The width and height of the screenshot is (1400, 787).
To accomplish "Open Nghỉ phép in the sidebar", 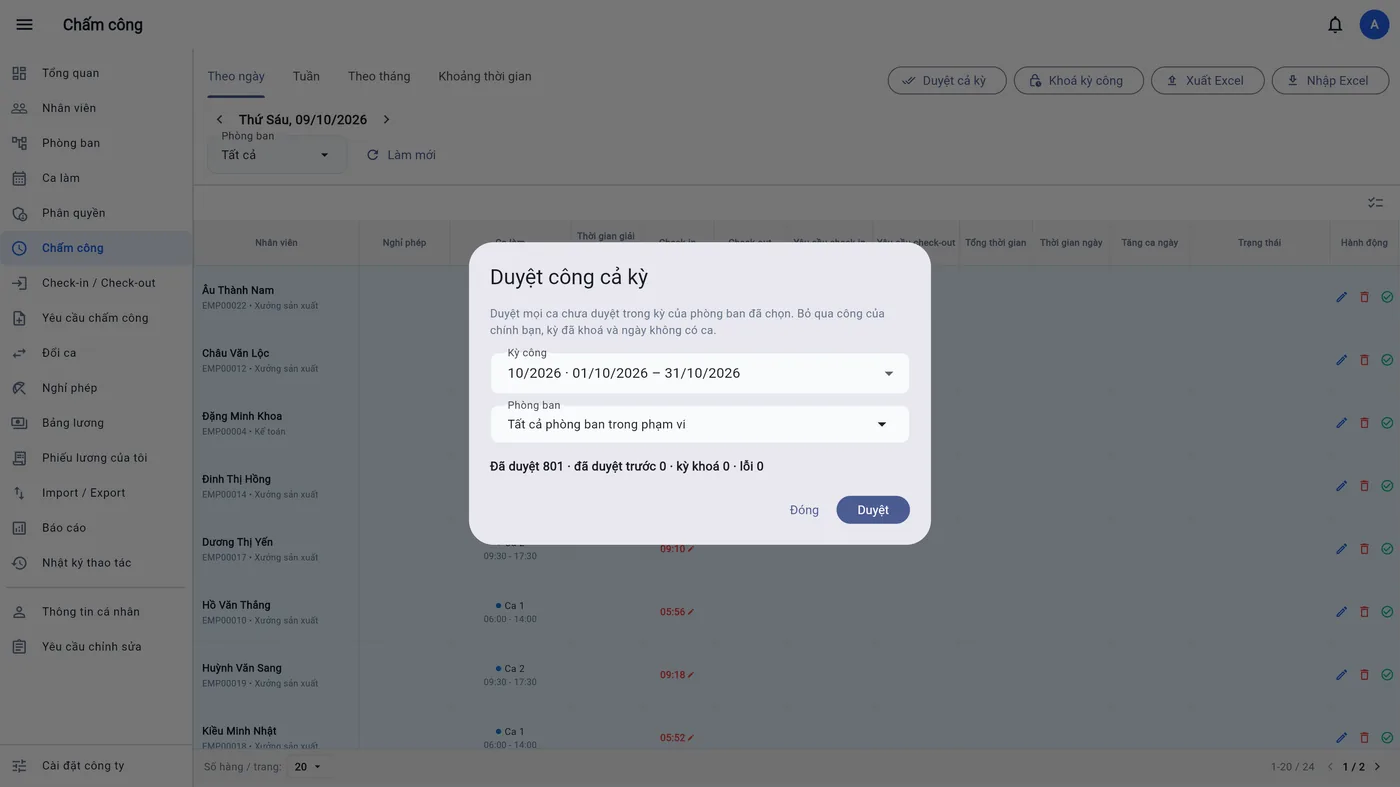I will [96, 388].
